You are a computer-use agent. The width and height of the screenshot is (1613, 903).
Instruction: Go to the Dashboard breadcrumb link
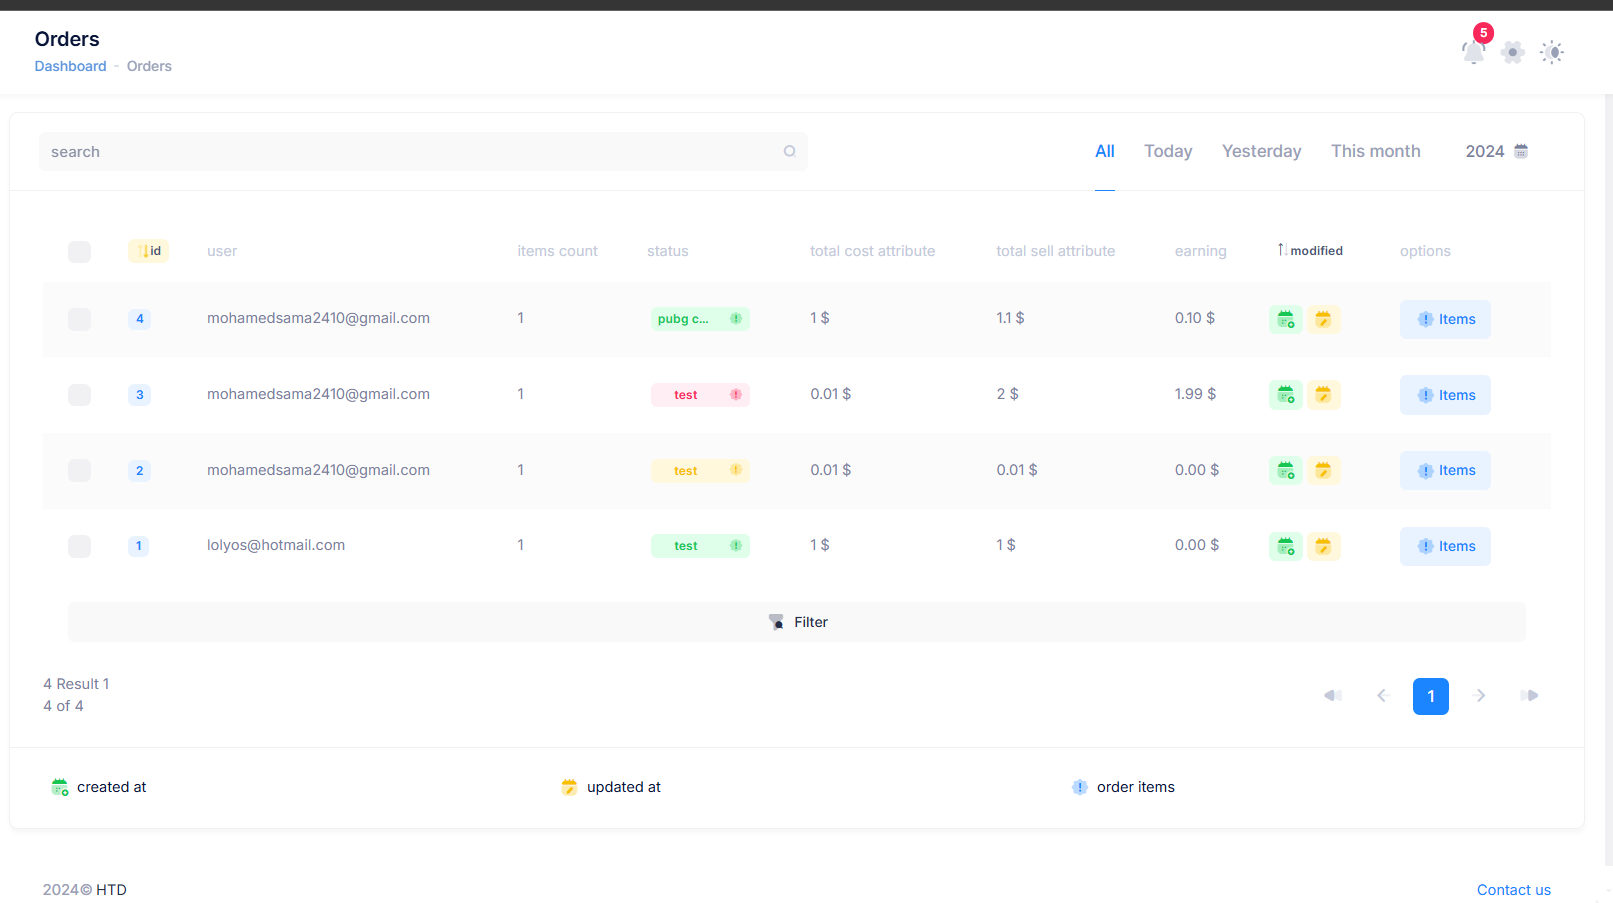70,66
